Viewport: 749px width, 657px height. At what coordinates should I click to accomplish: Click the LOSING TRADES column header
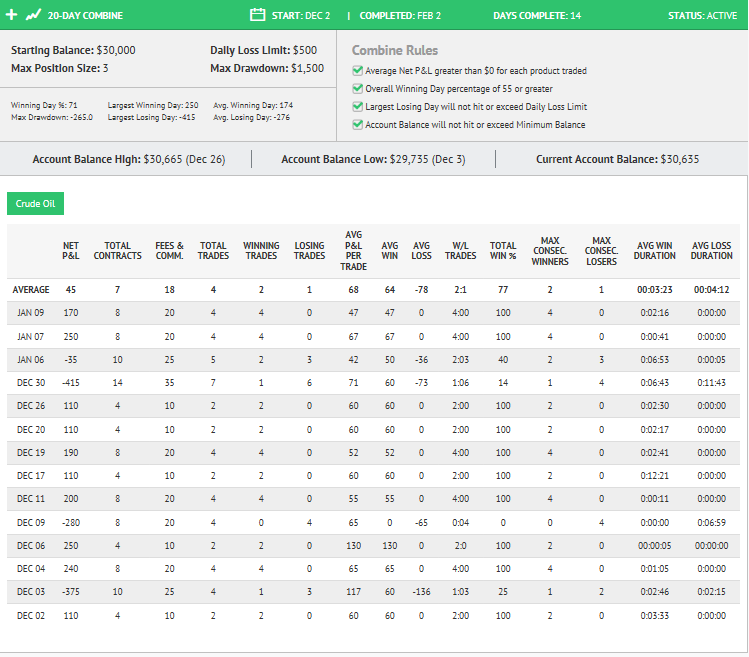tap(310, 250)
